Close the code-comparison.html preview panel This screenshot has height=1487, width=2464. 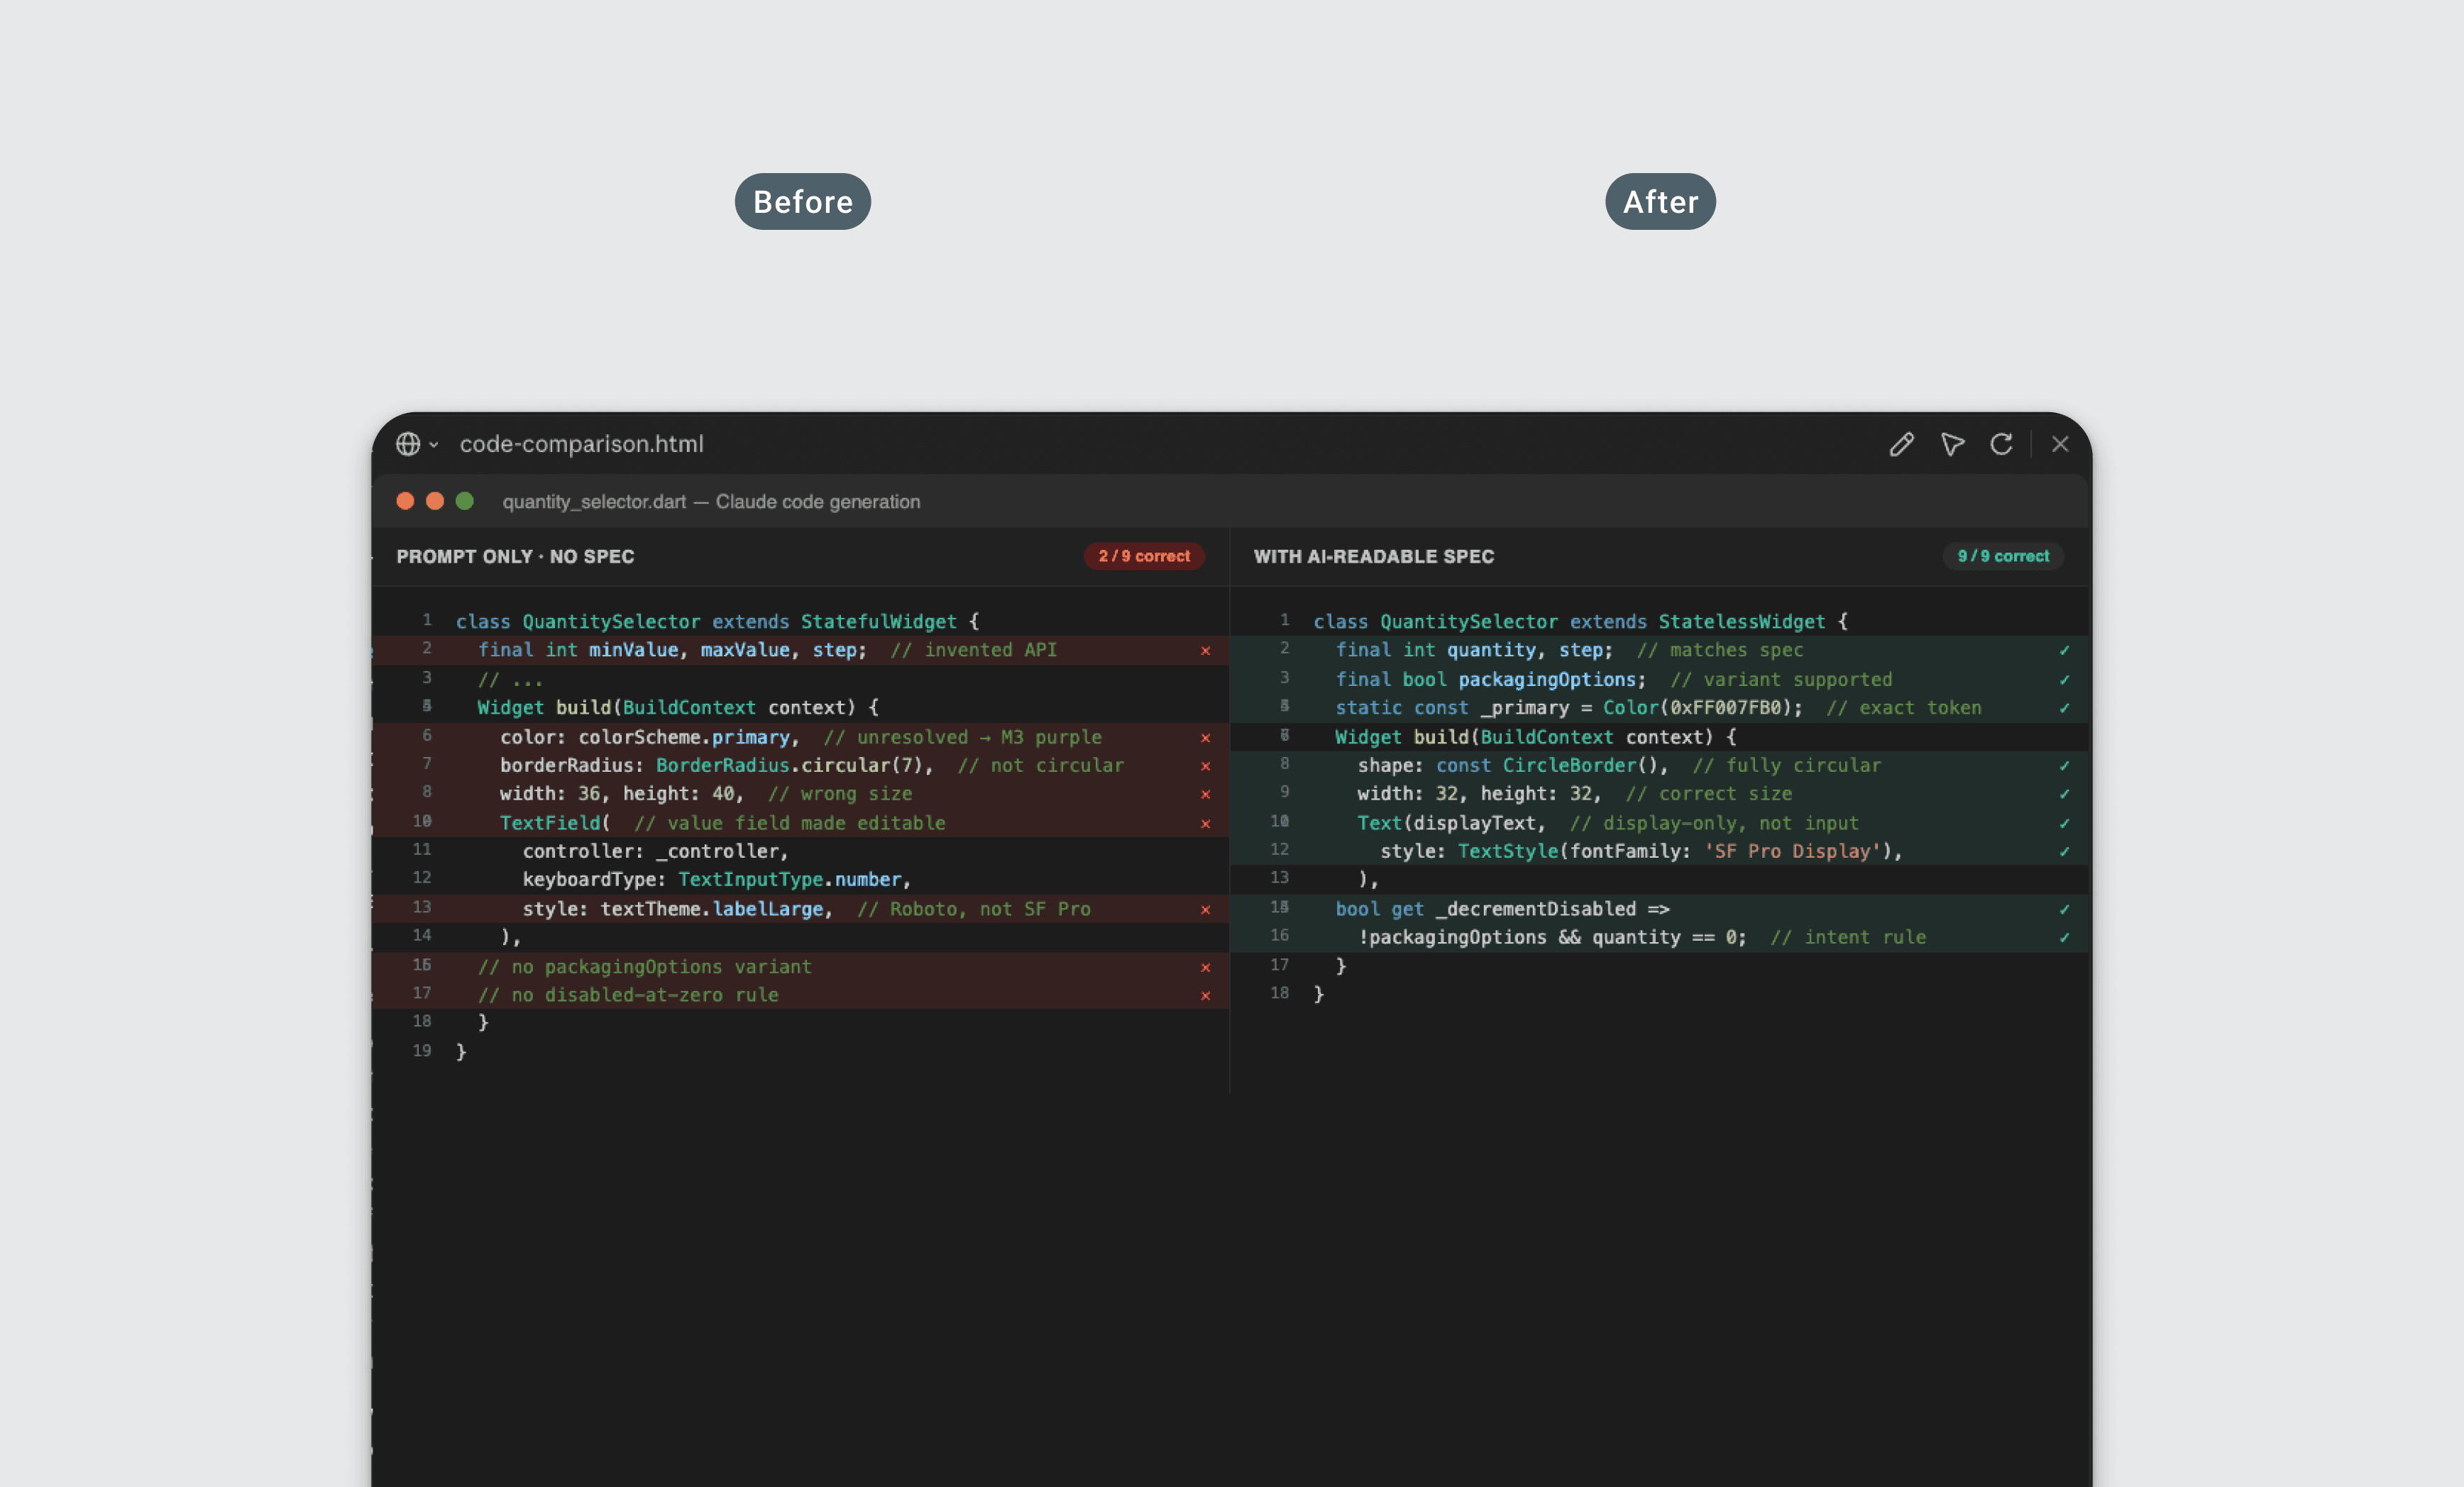pyautogui.click(x=2060, y=444)
